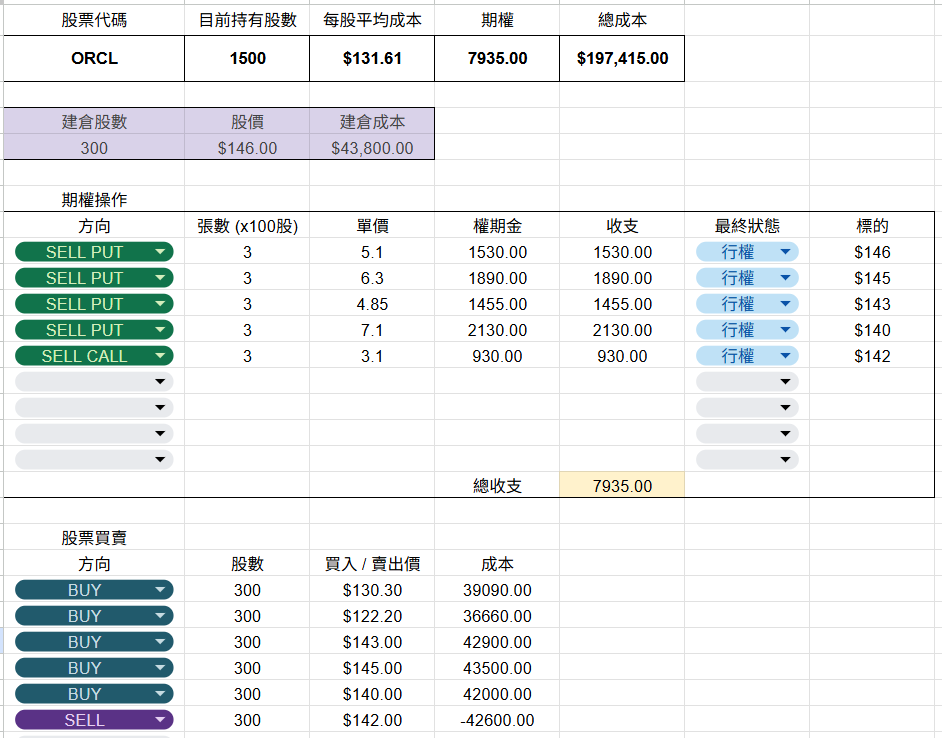
Task: Select the 每股平均成本 header cell
Action: 372,20
